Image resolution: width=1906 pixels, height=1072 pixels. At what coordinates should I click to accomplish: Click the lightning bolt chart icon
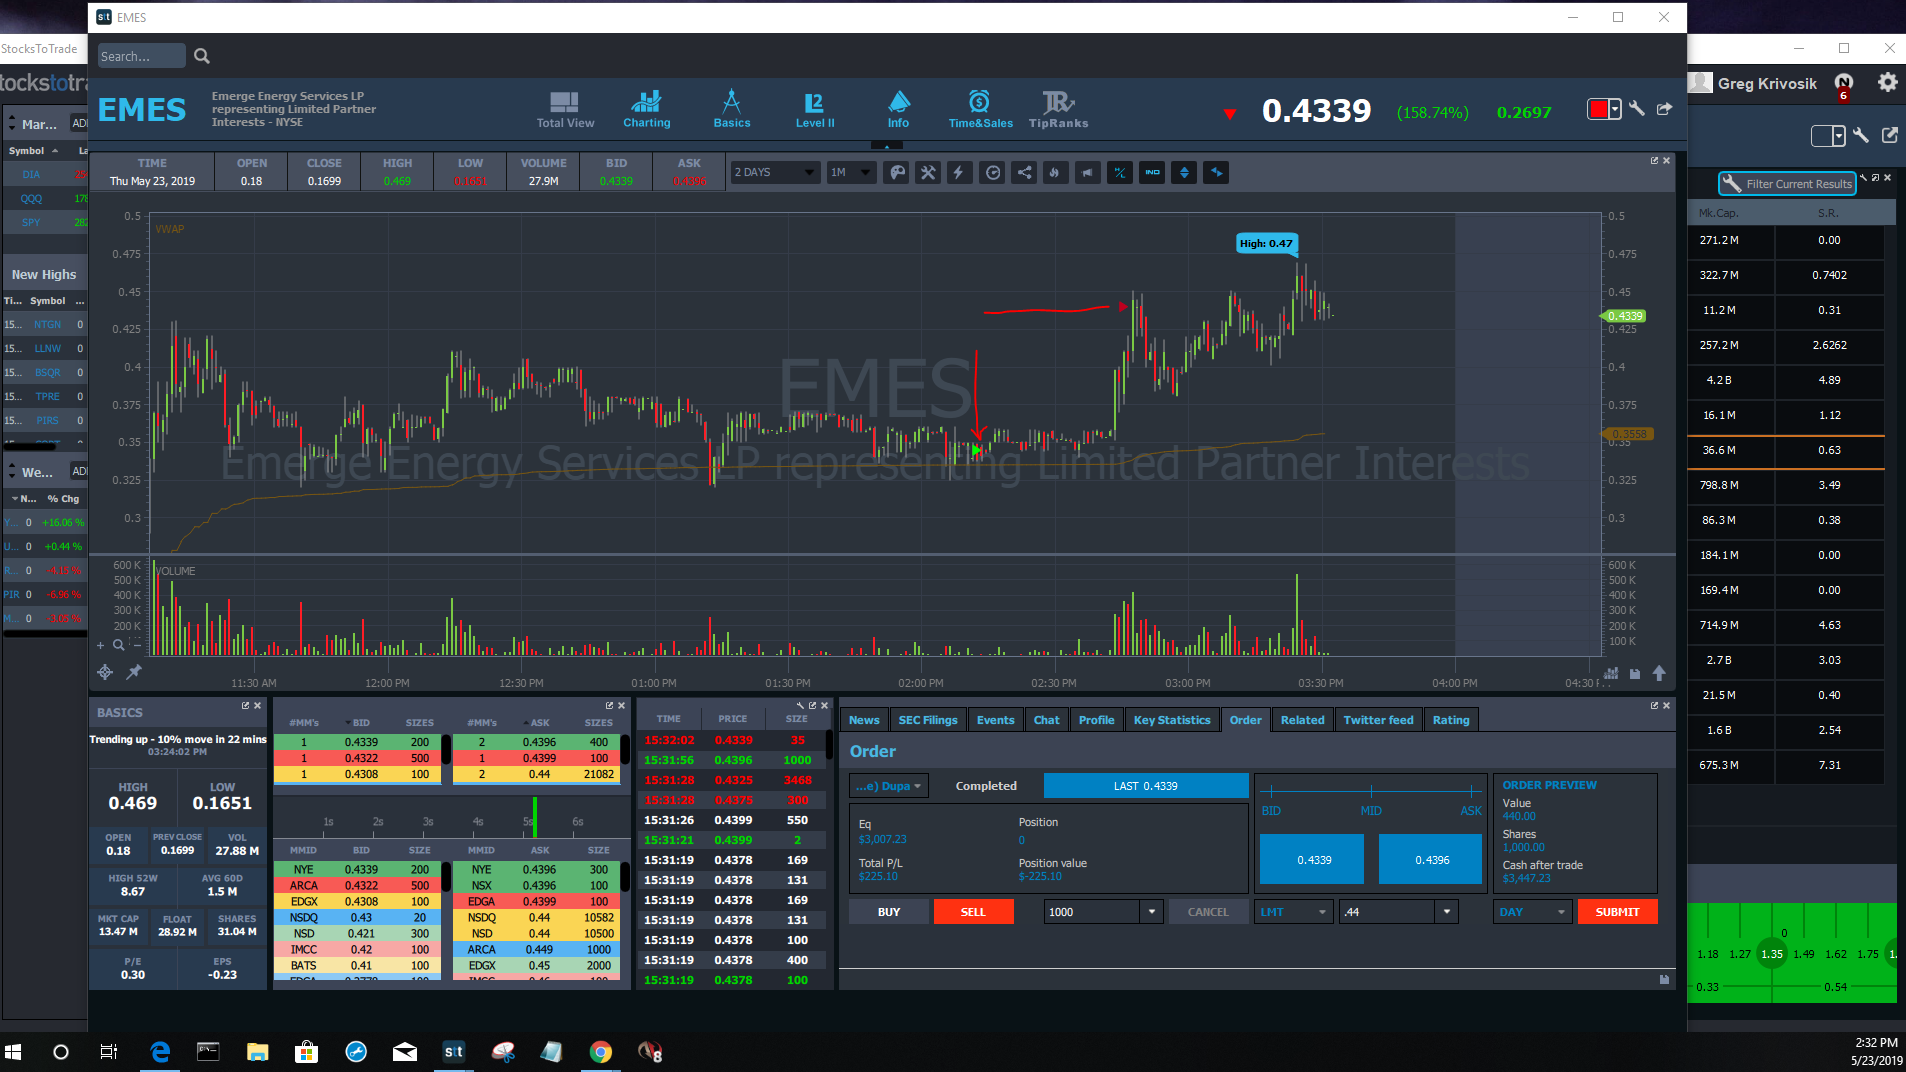[x=959, y=172]
